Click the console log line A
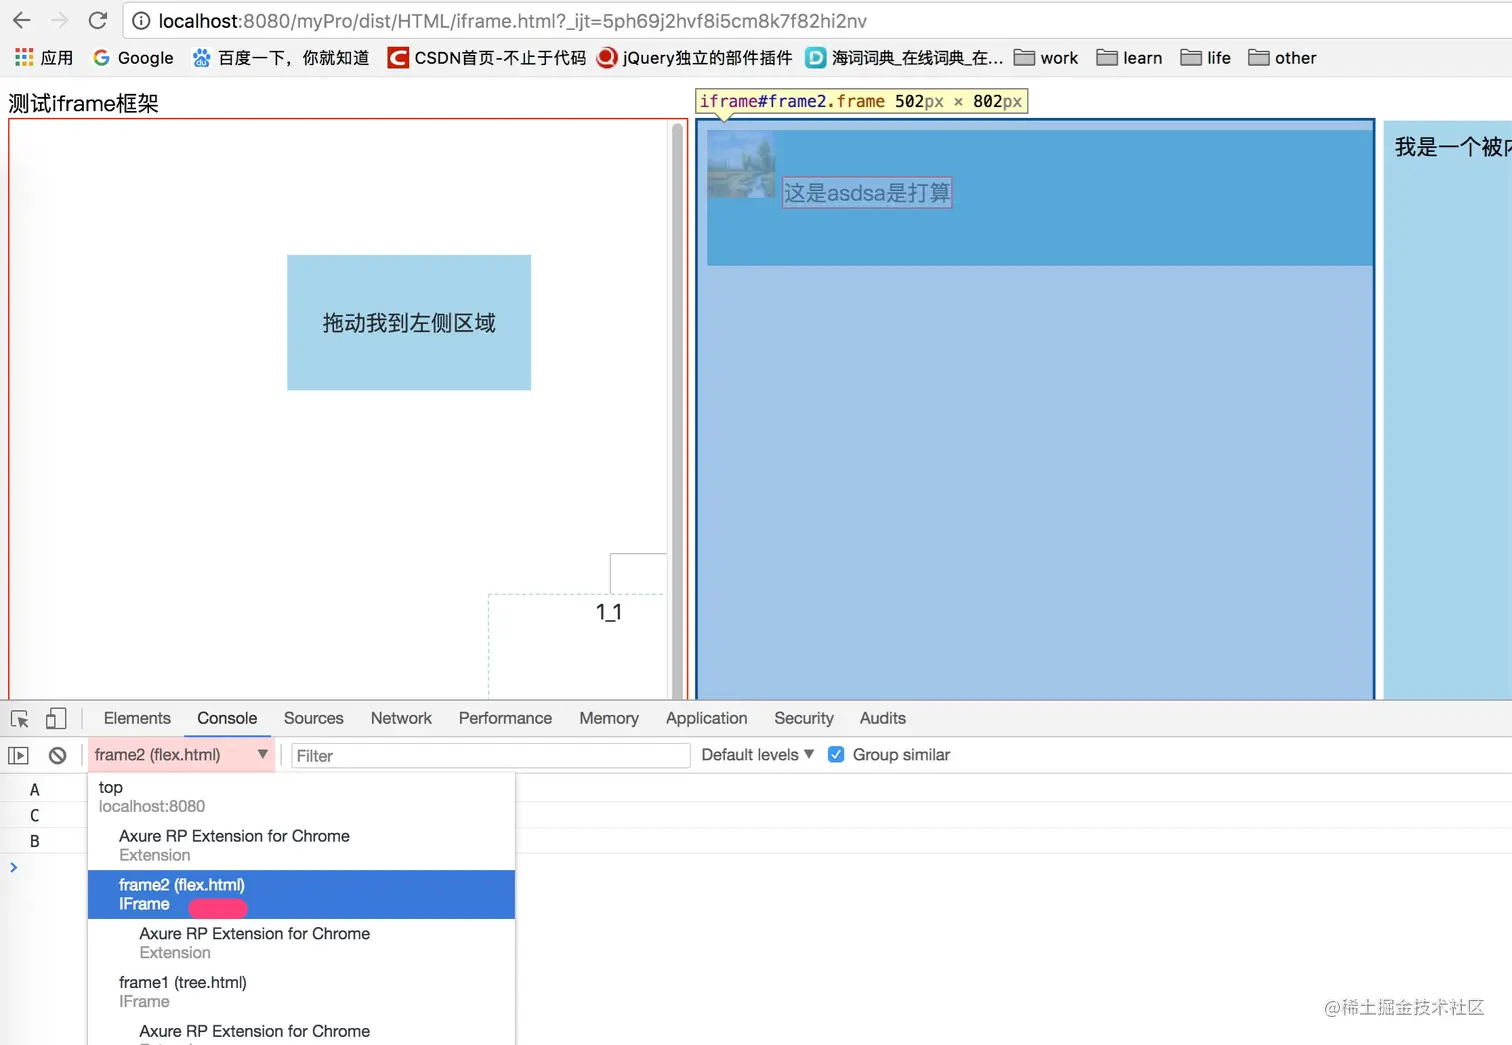1512x1045 pixels. click(34, 790)
